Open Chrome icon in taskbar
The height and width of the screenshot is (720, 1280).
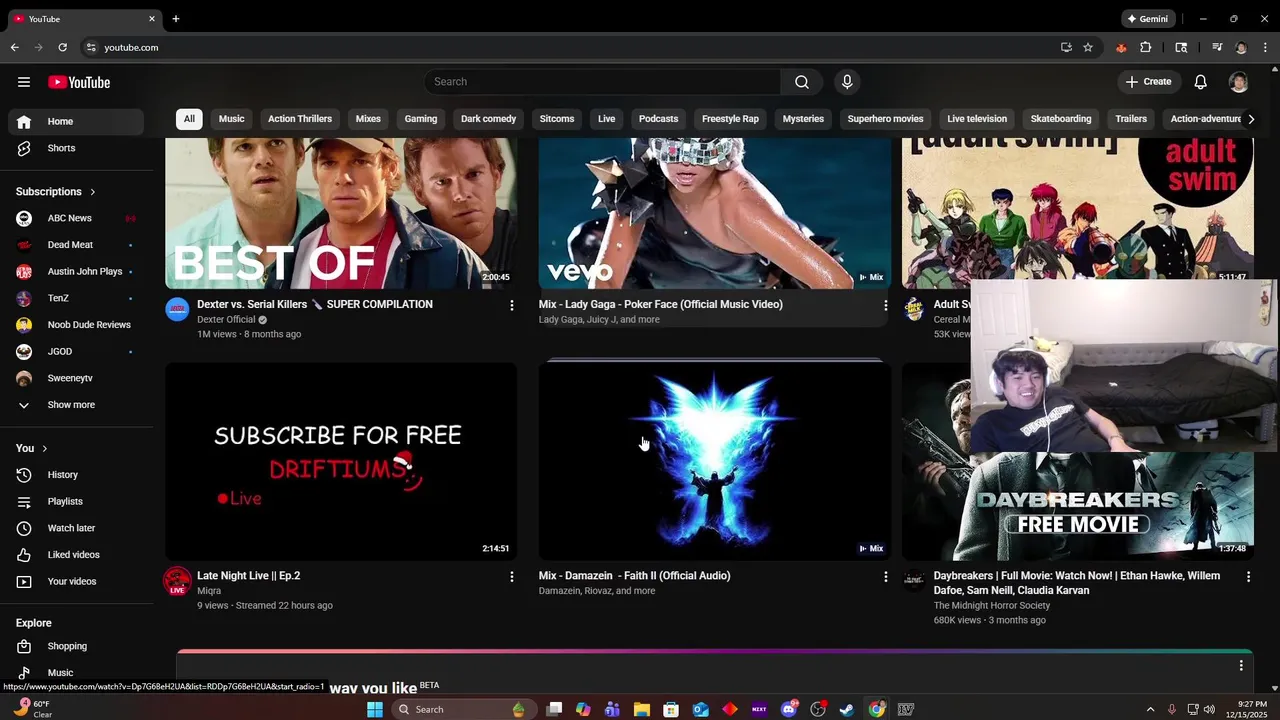[877, 709]
